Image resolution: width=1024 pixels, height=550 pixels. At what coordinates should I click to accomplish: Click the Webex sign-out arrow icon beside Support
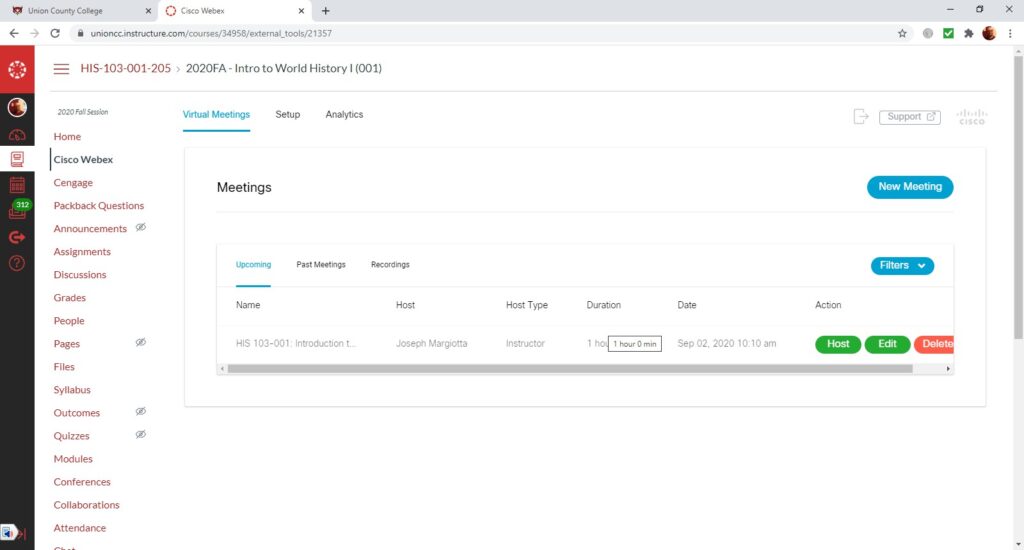point(861,117)
